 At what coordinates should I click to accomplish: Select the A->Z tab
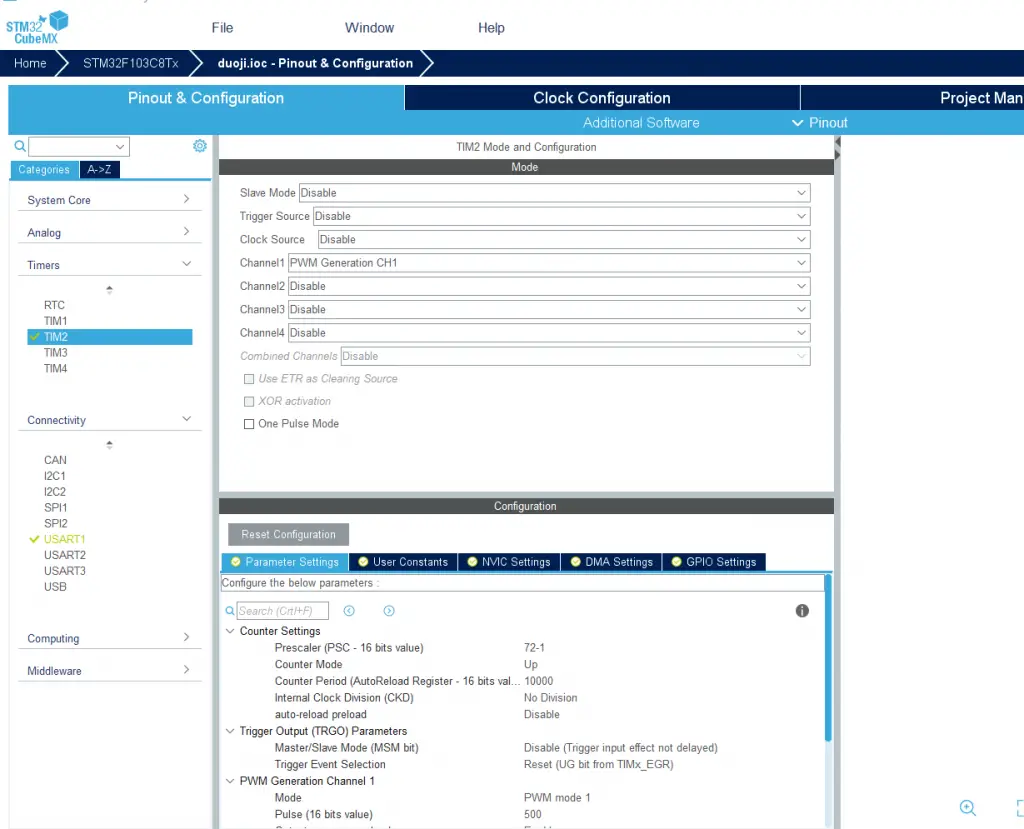click(99, 170)
